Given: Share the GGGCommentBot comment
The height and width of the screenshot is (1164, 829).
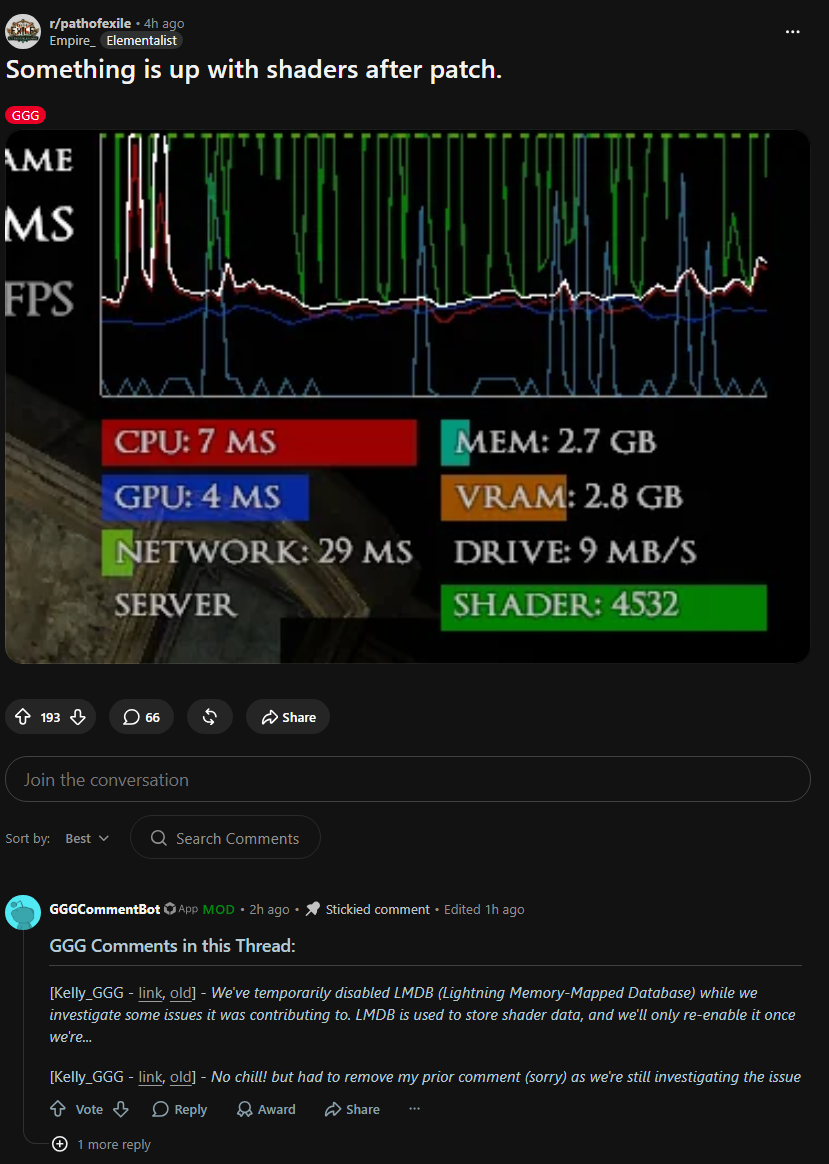Looking at the screenshot, I should click(x=353, y=1109).
